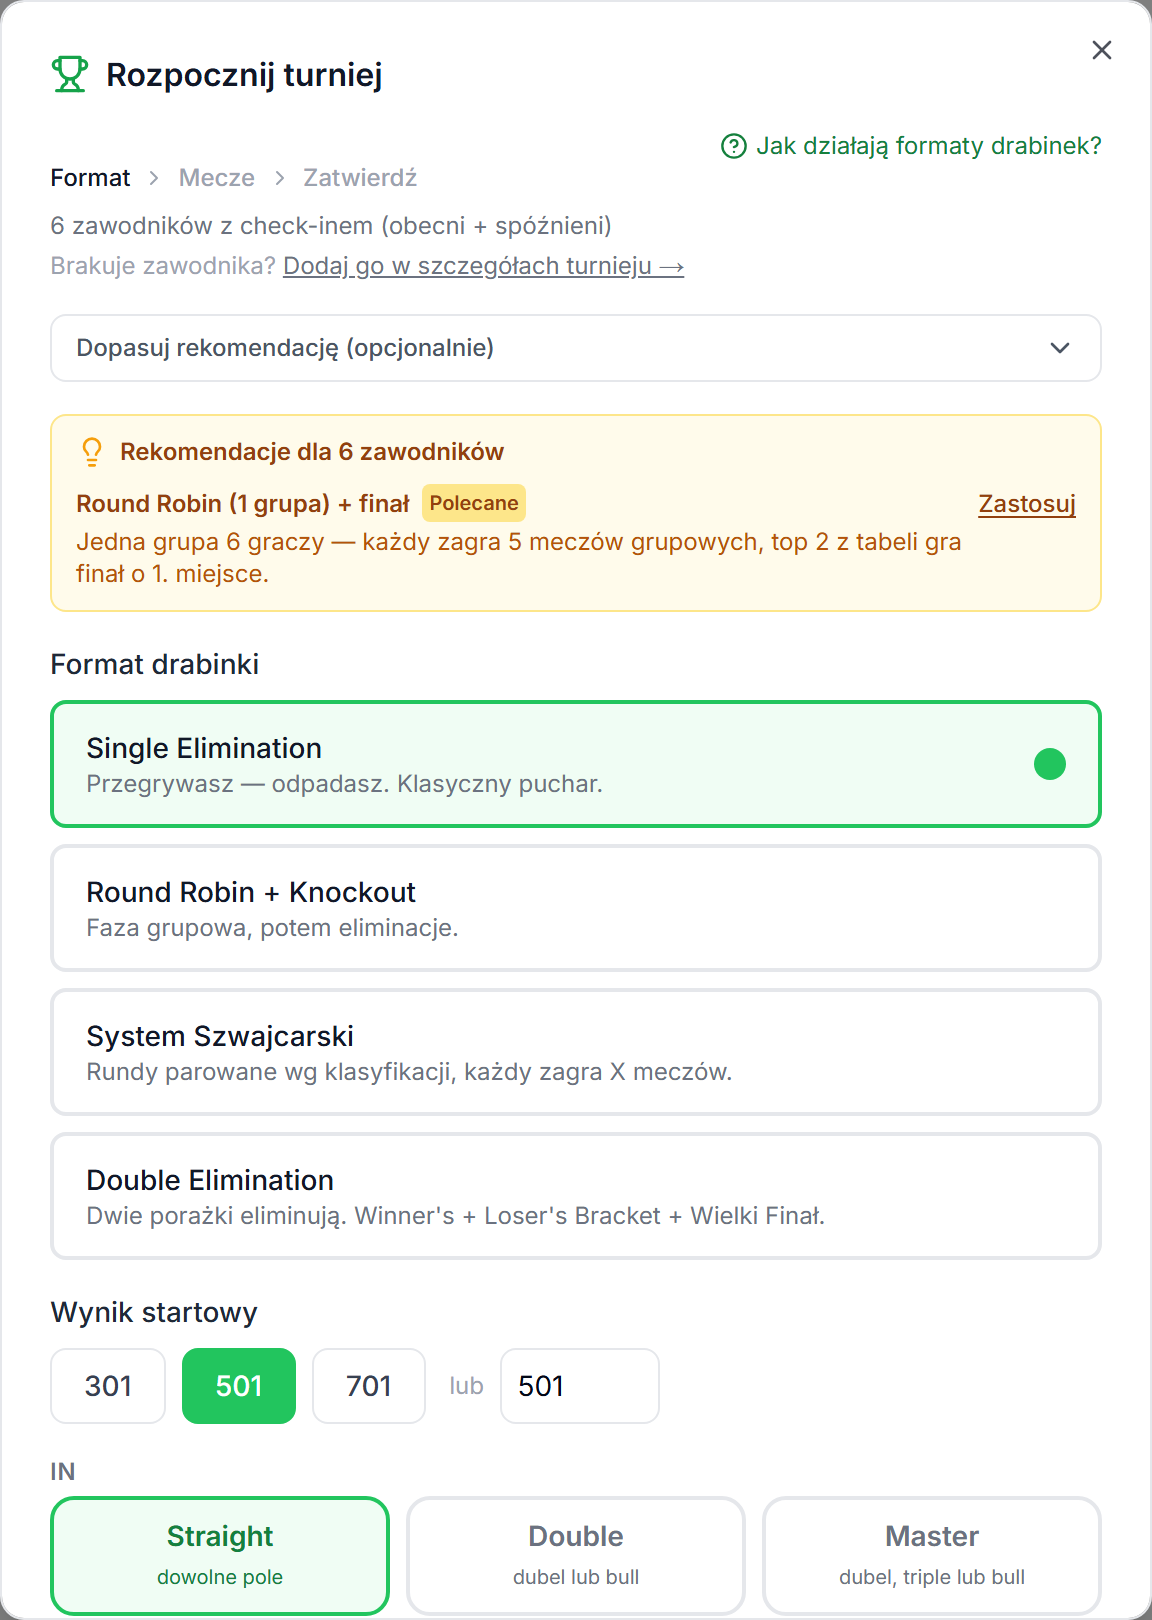Click the custom starting score field
Screen dimensions: 1152x1620
(x=580, y=1386)
